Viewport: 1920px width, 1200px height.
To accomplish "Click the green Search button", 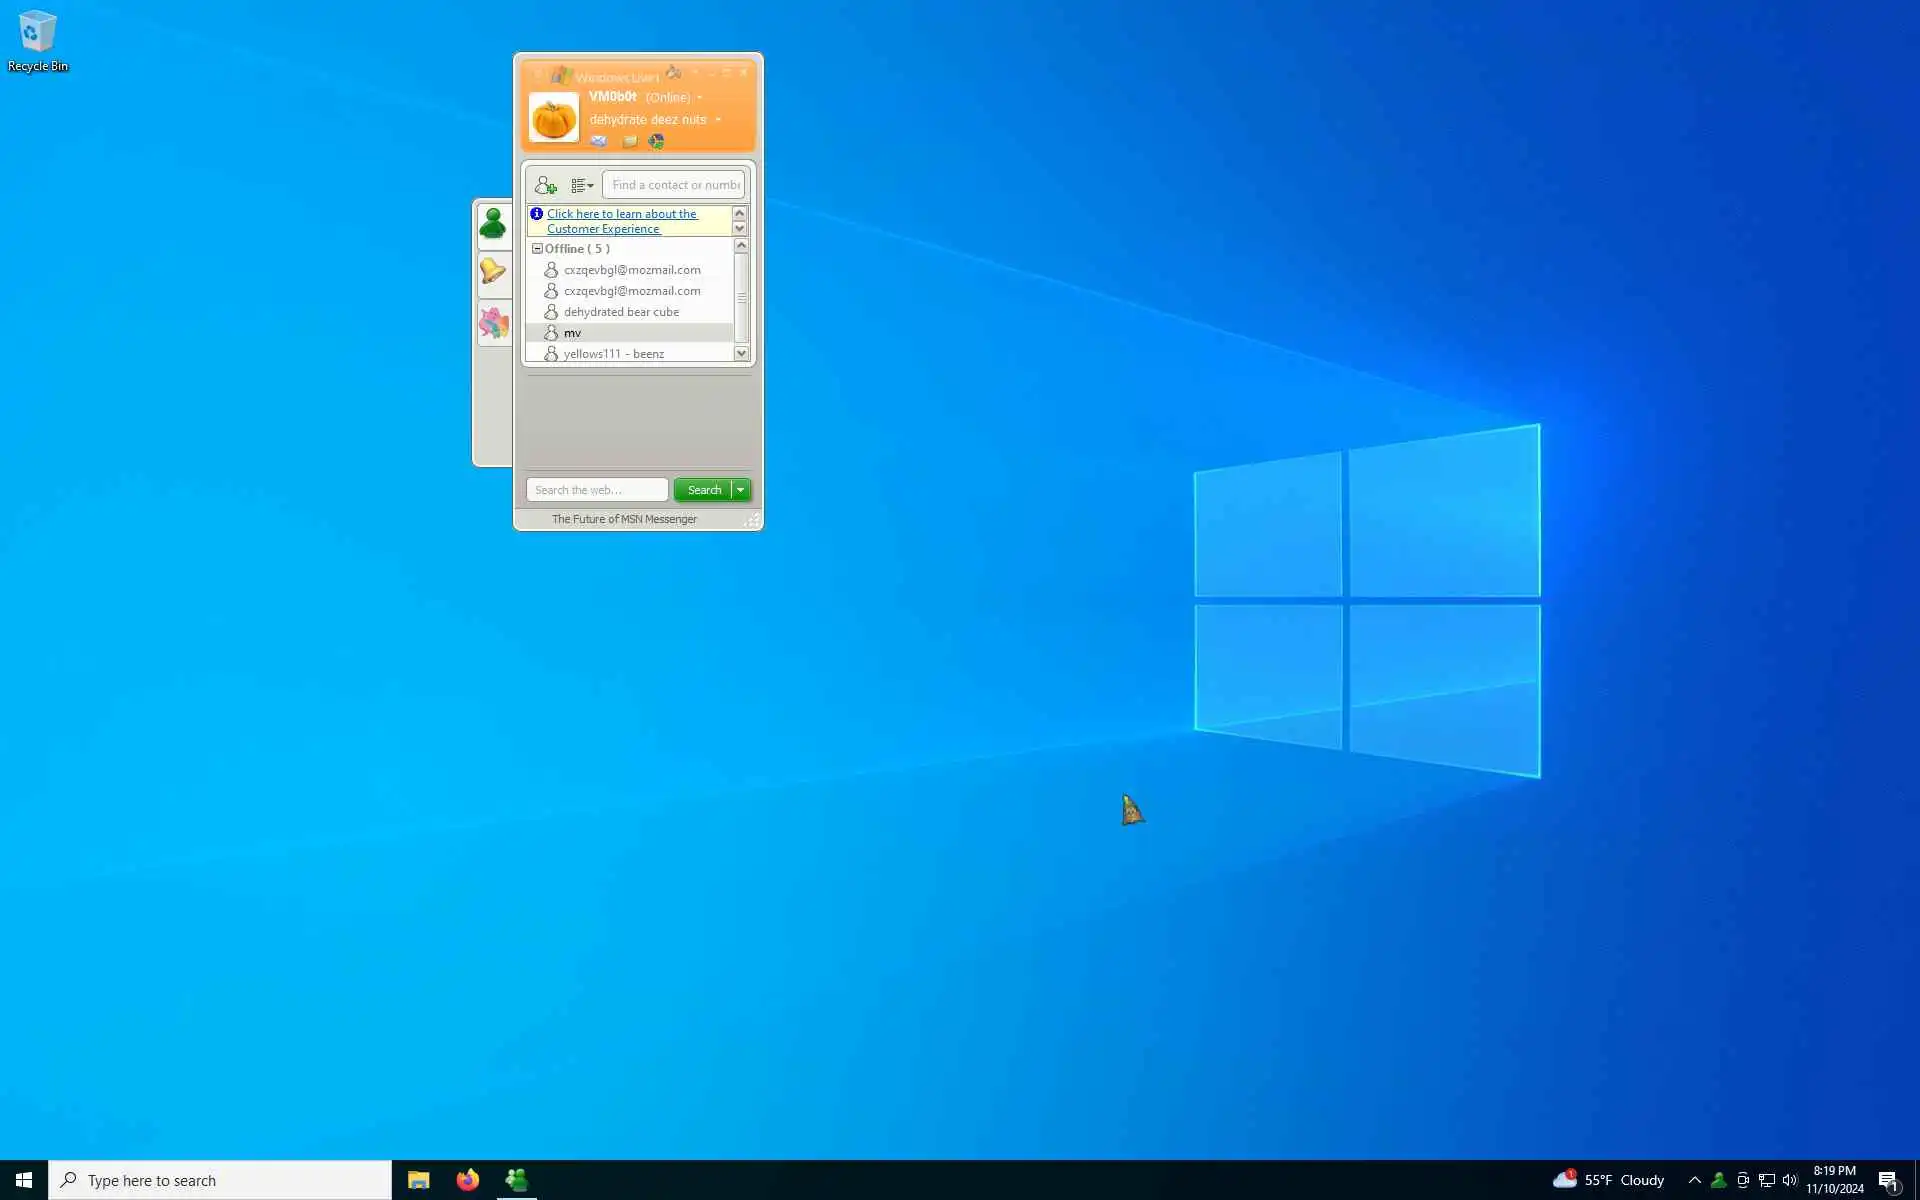I will (703, 490).
